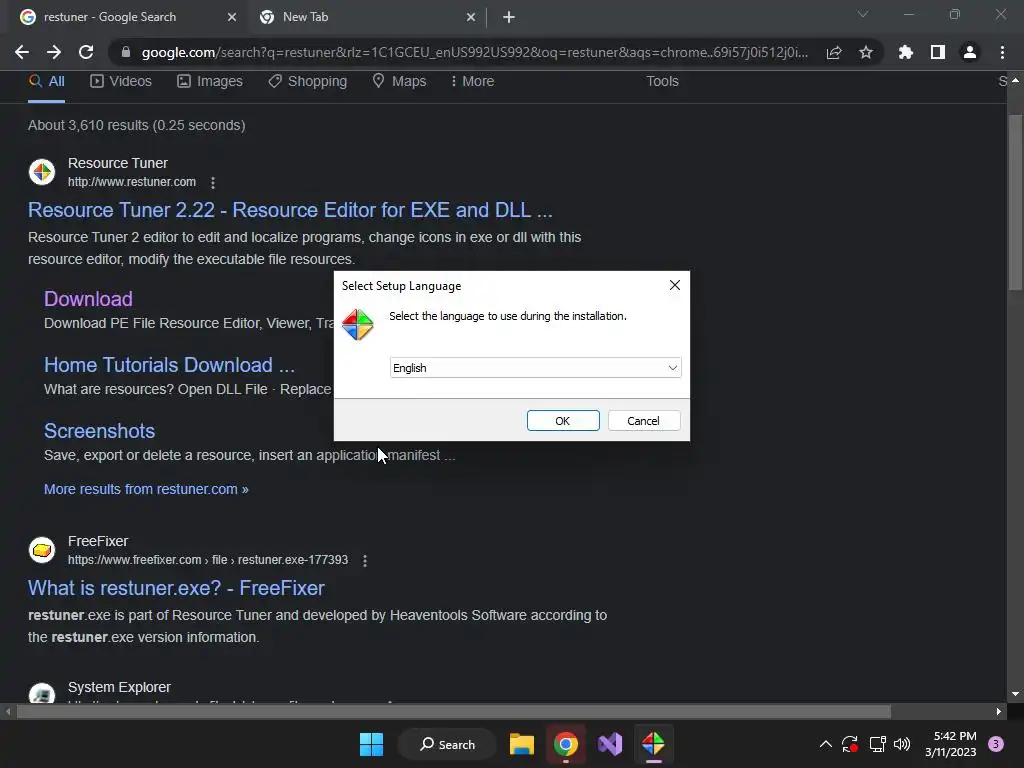Open options dots next to restuner.com URL
Image resolution: width=1024 pixels, height=768 pixels.
[213, 182]
